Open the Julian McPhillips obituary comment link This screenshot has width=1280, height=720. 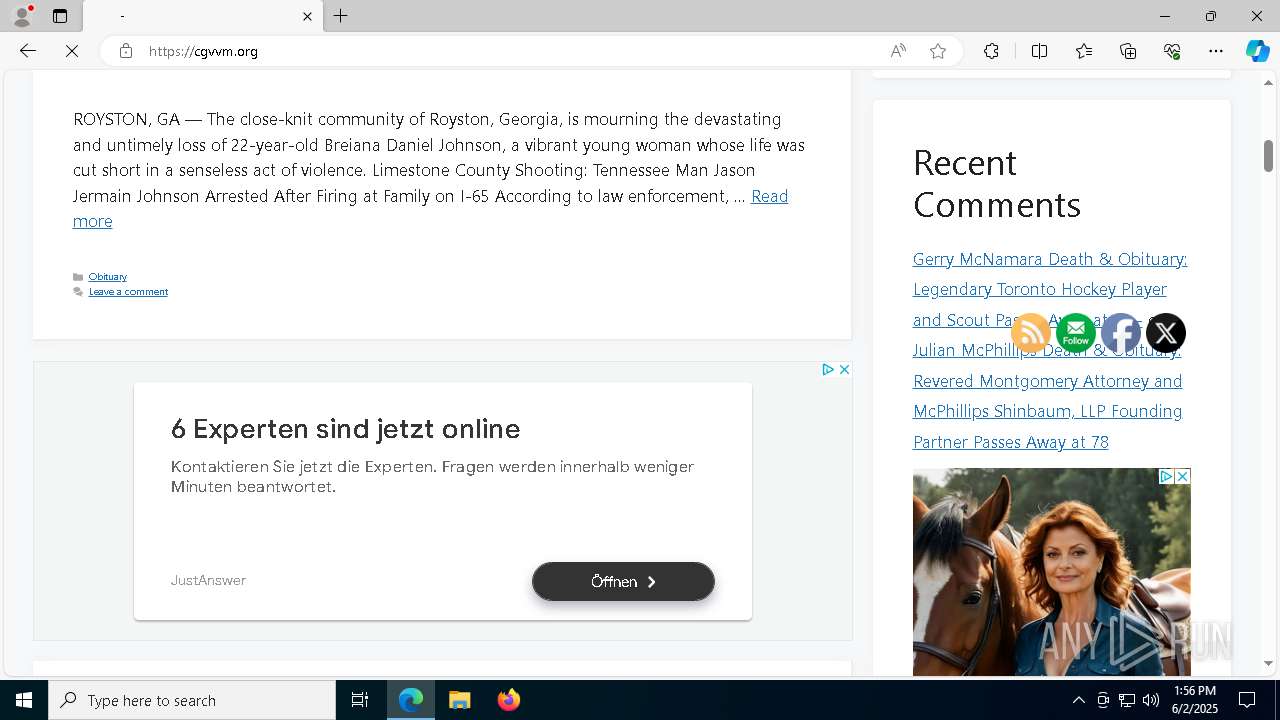1048,396
